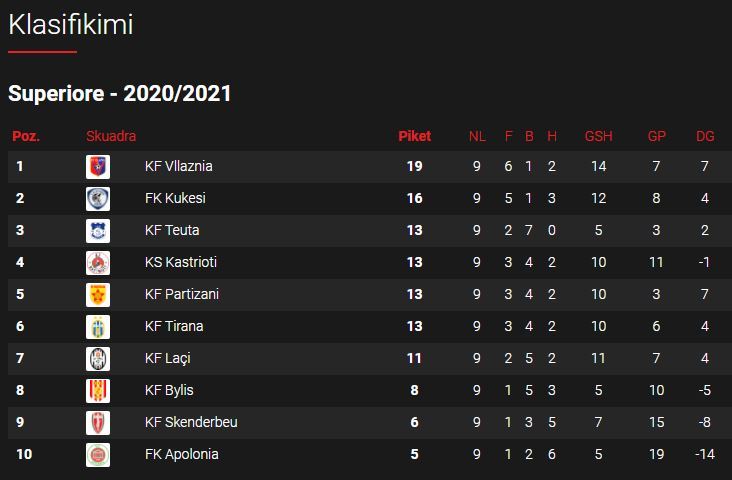Sort table by Piket column header

tap(415, 136)
